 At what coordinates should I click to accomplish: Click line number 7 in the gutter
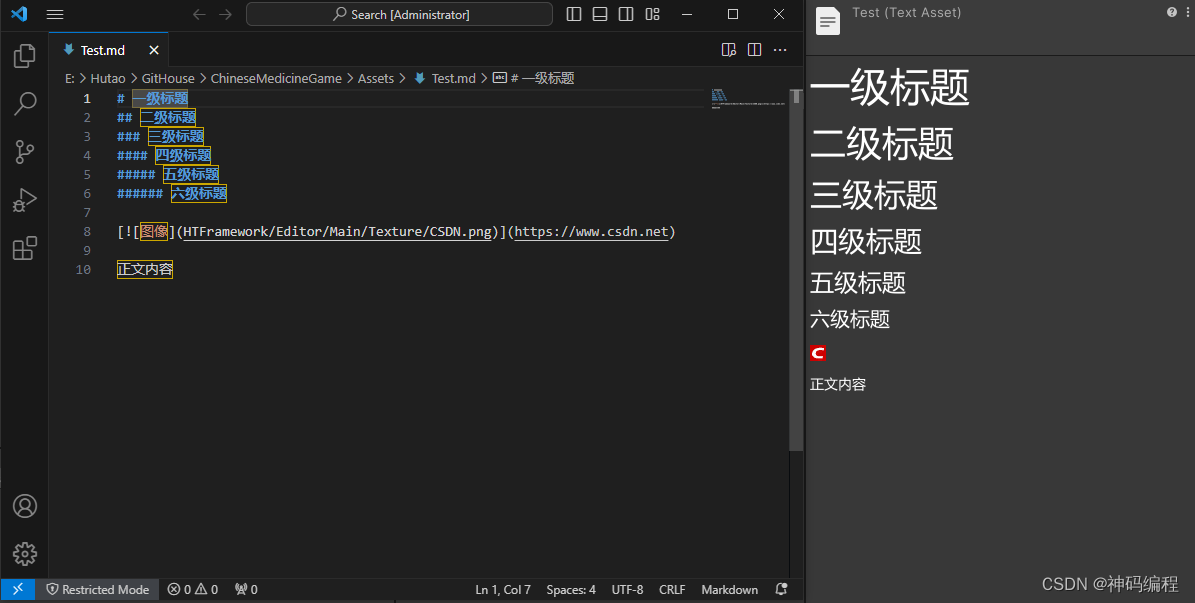click(x=87, y=213)
